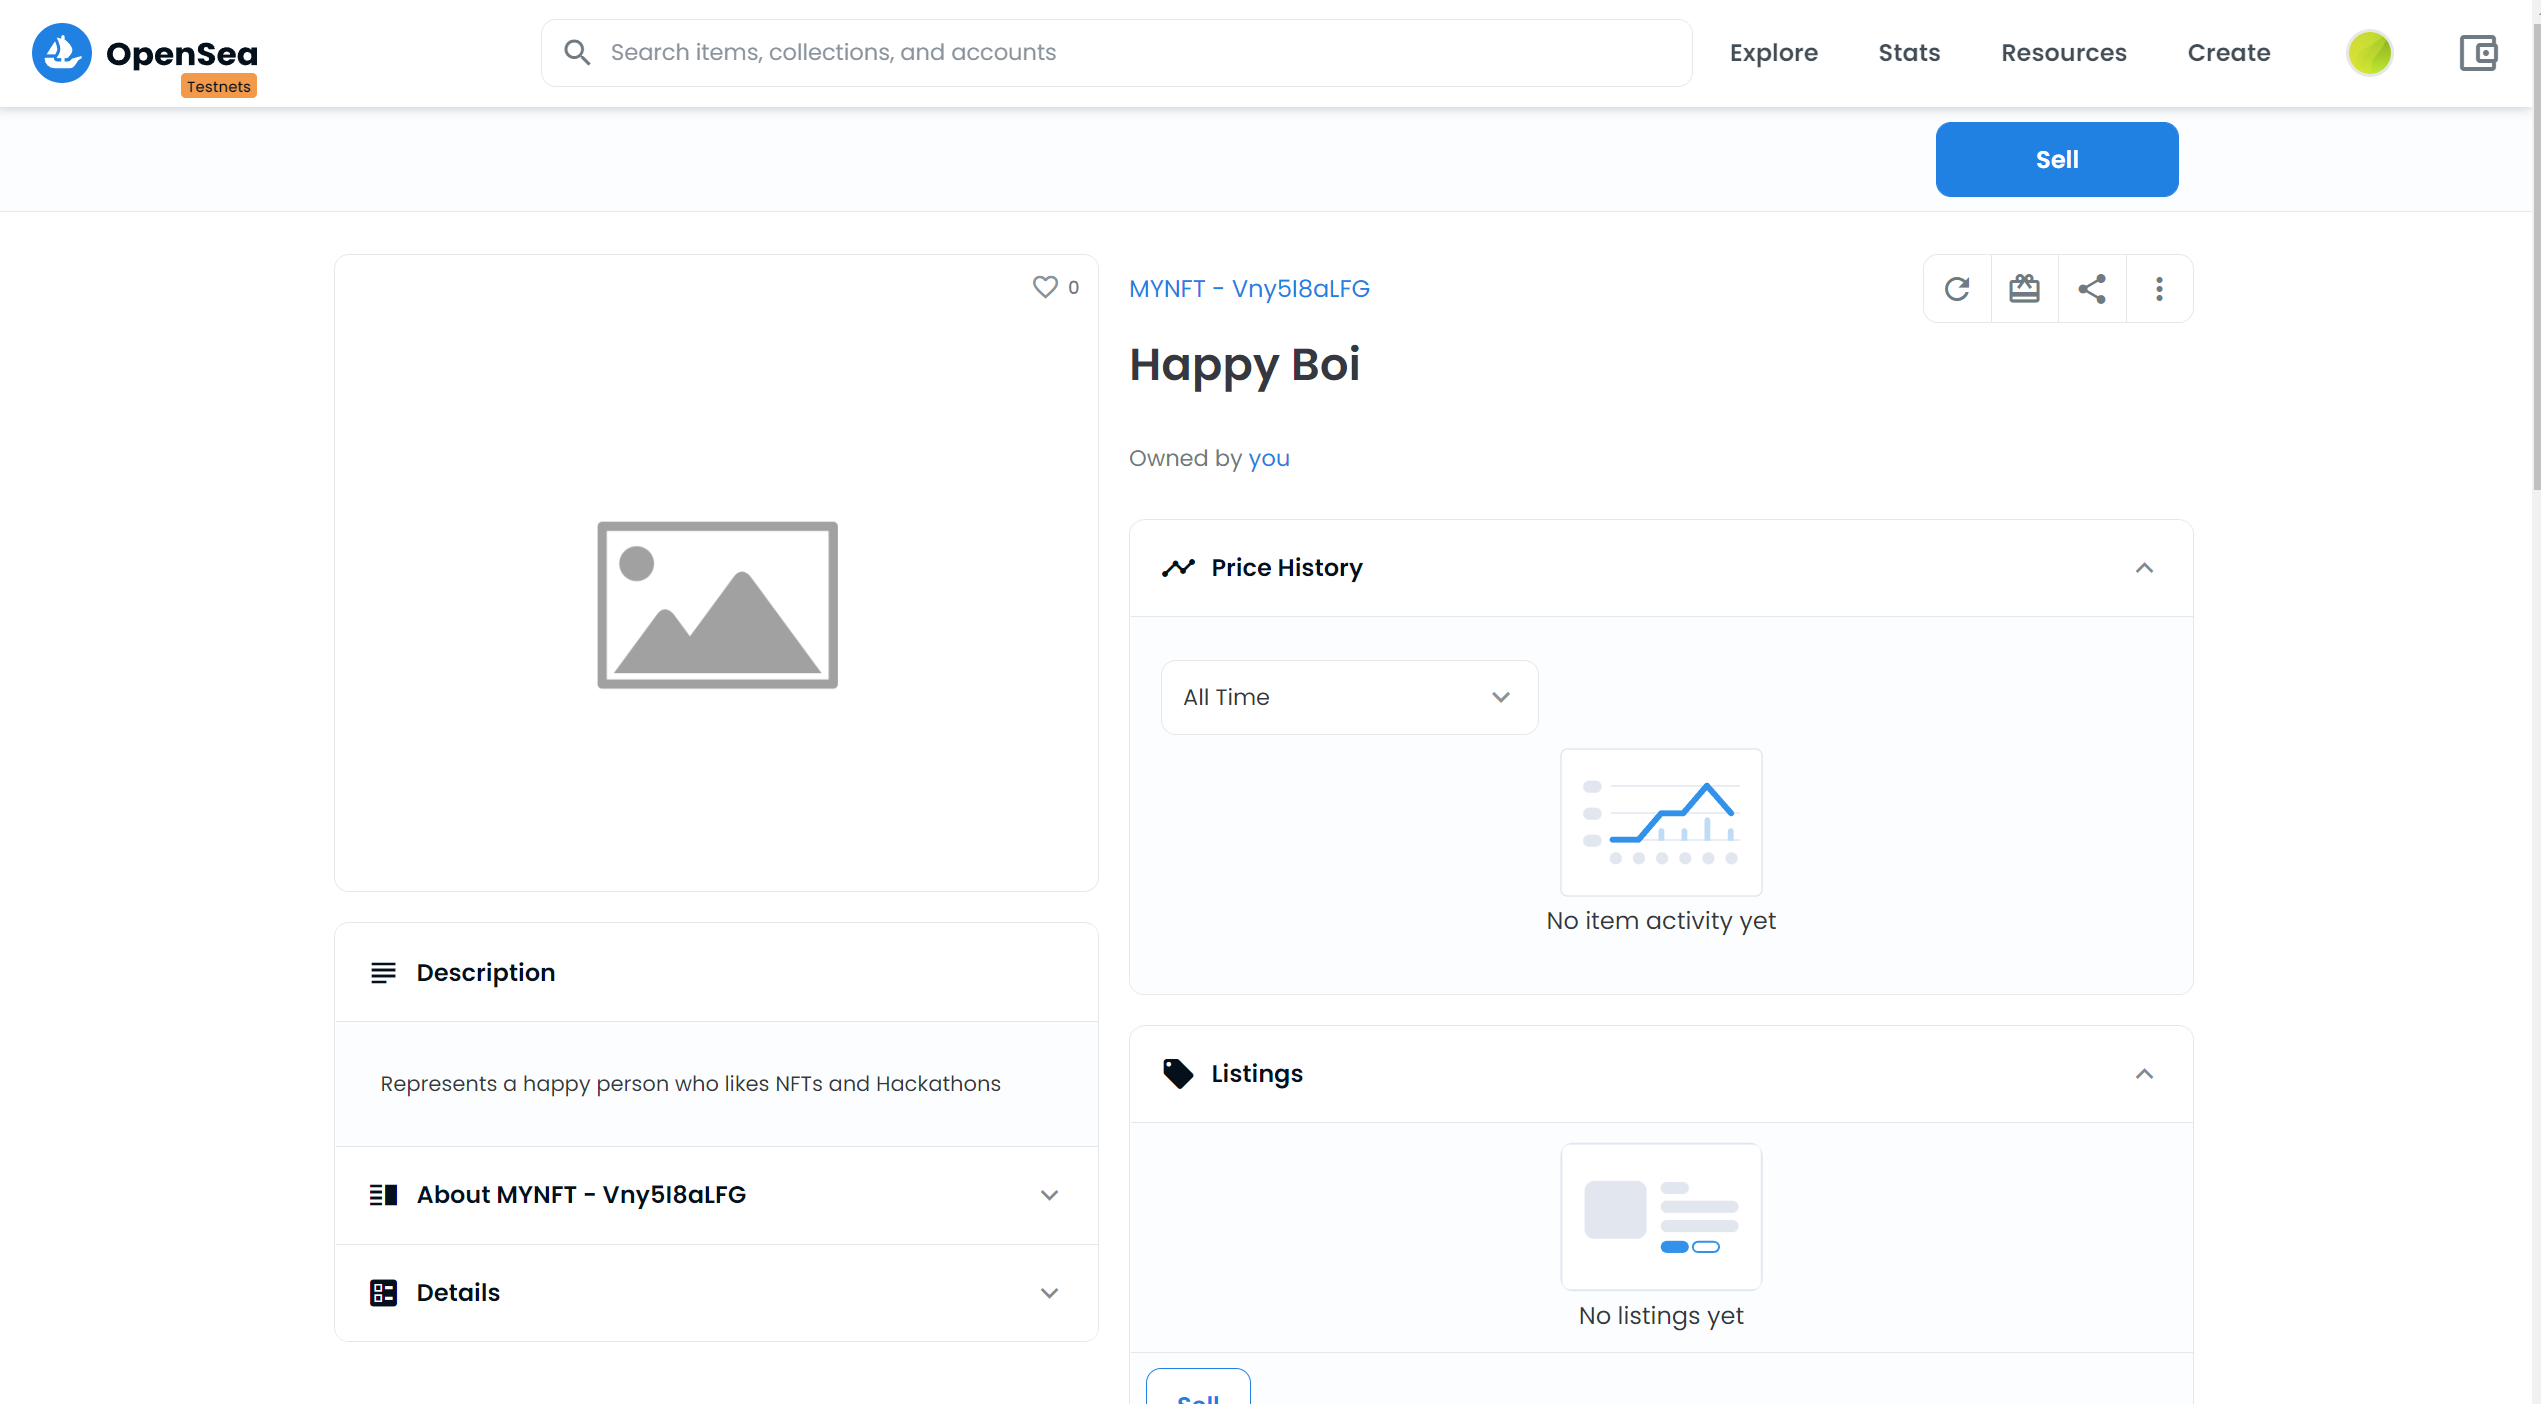The height and width of the screenshot is (1404, 2541).
Task: Click the gift transfer icon
Action: pos(2024,289)
